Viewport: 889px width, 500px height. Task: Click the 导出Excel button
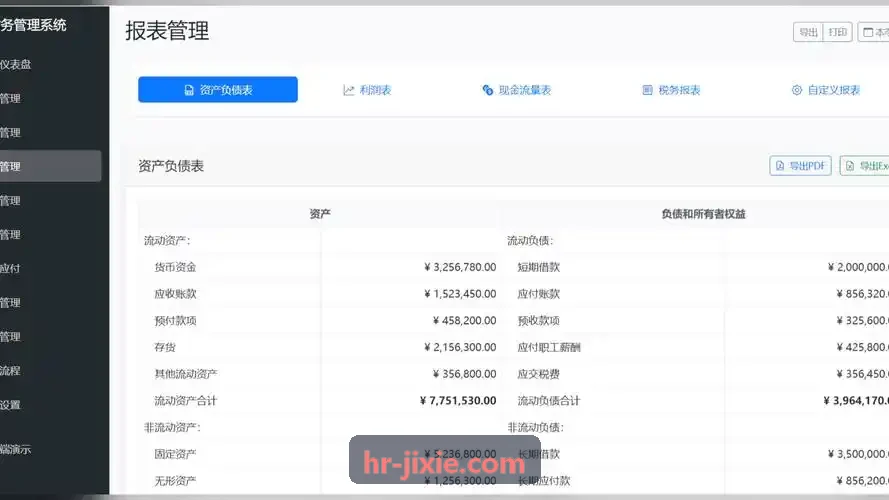pos(865,166)
